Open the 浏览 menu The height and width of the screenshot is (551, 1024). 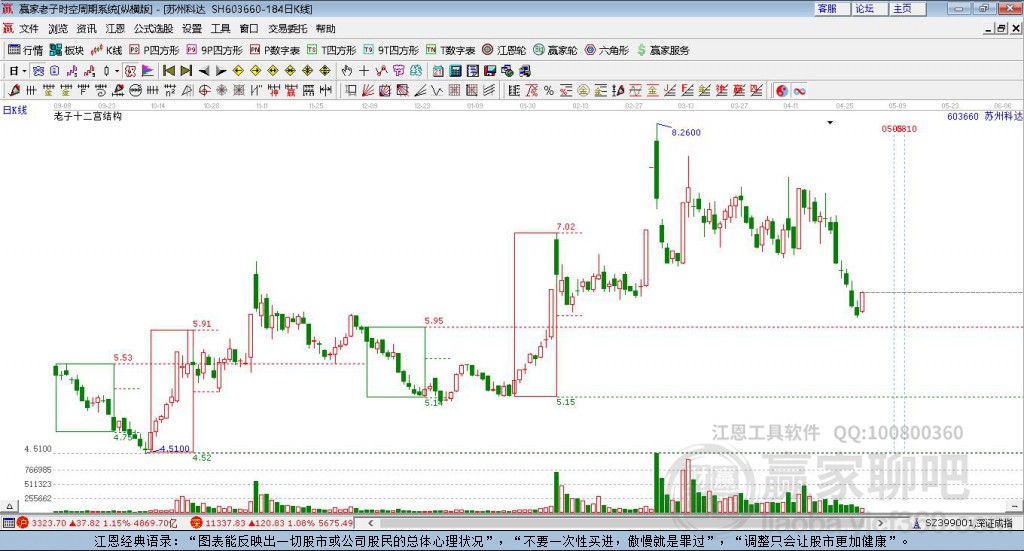tap(57, 29)
